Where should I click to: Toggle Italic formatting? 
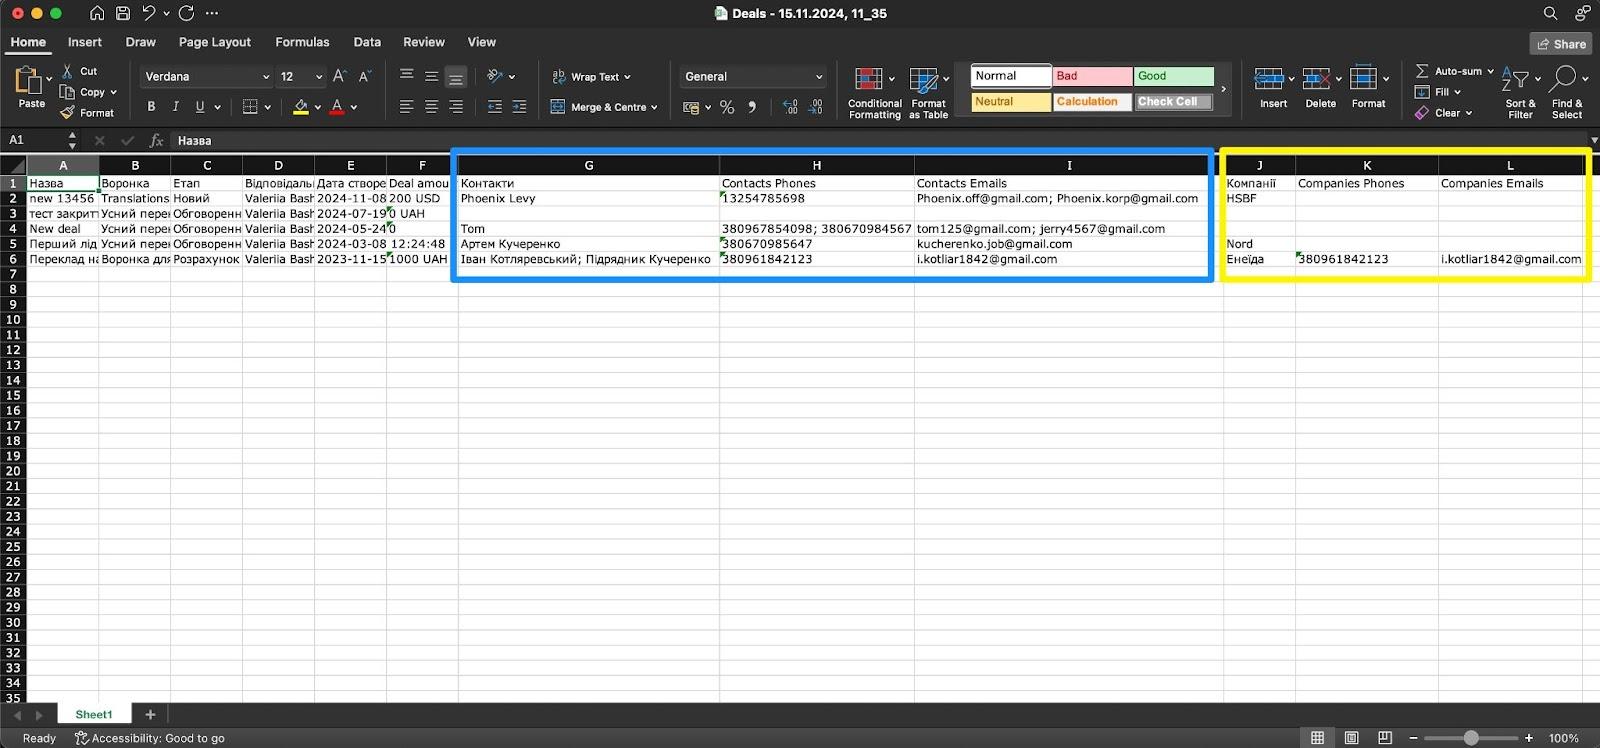coord(176,107)
